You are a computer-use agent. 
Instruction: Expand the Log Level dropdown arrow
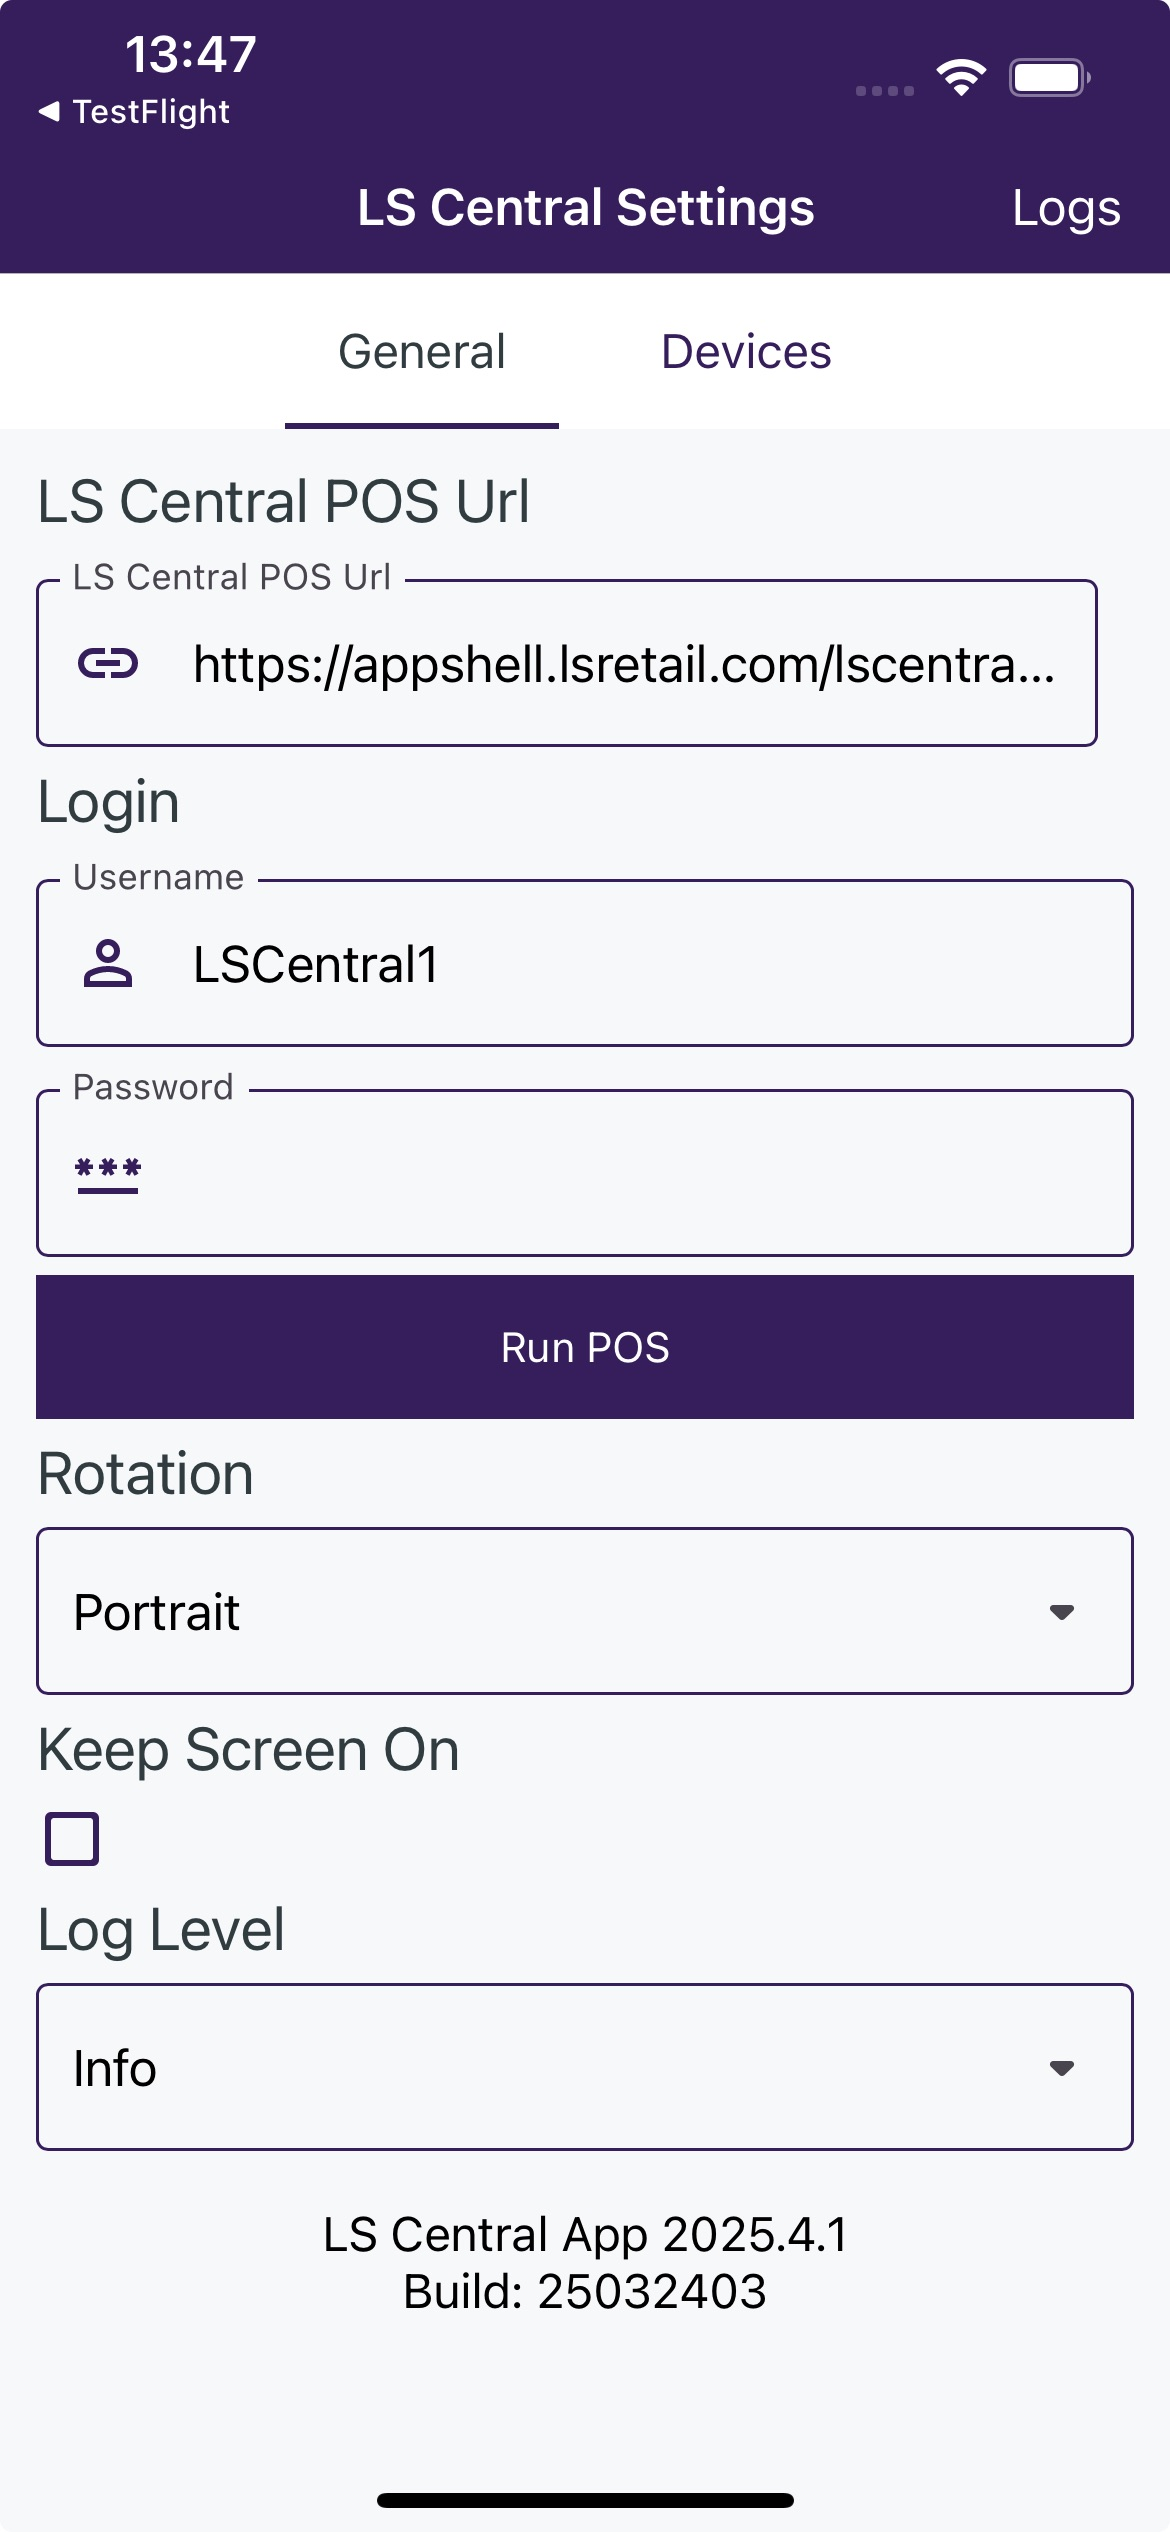[1061, 2068]
